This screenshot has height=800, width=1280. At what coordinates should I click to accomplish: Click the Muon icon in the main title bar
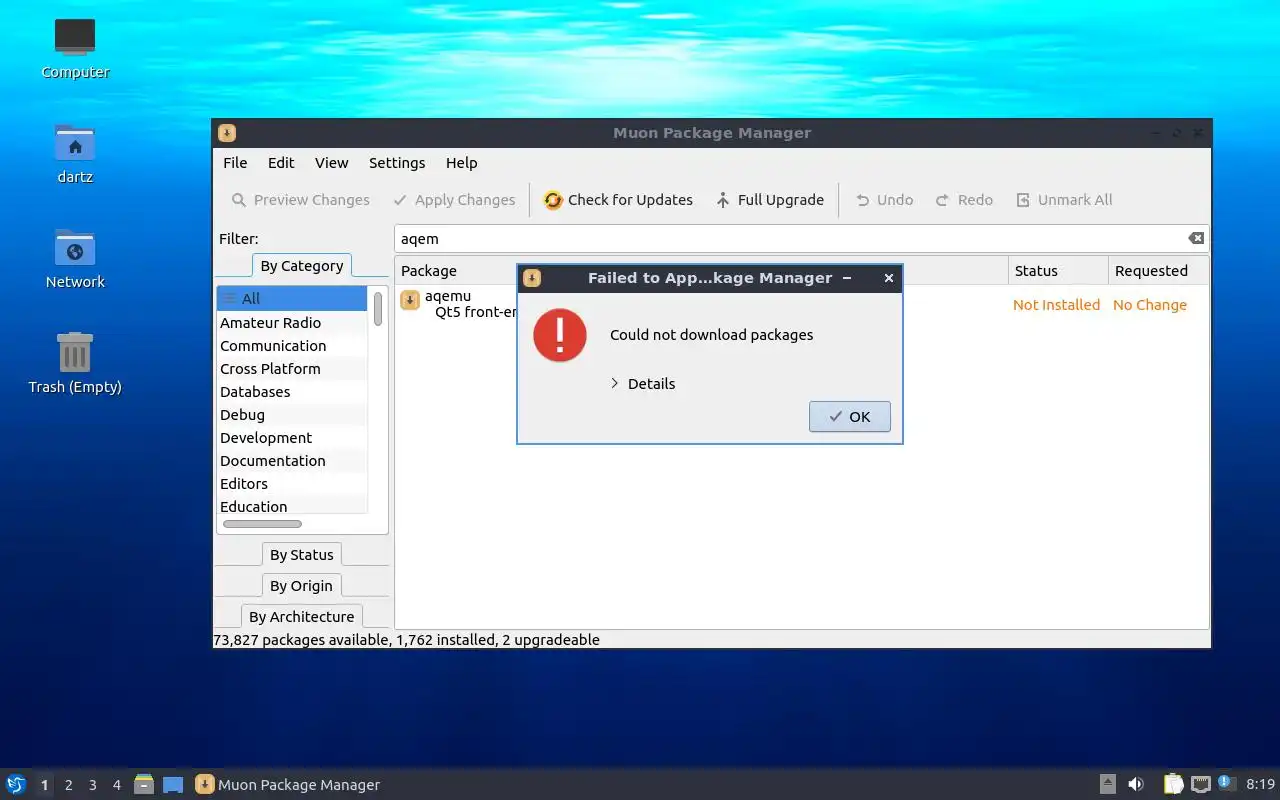227,133
